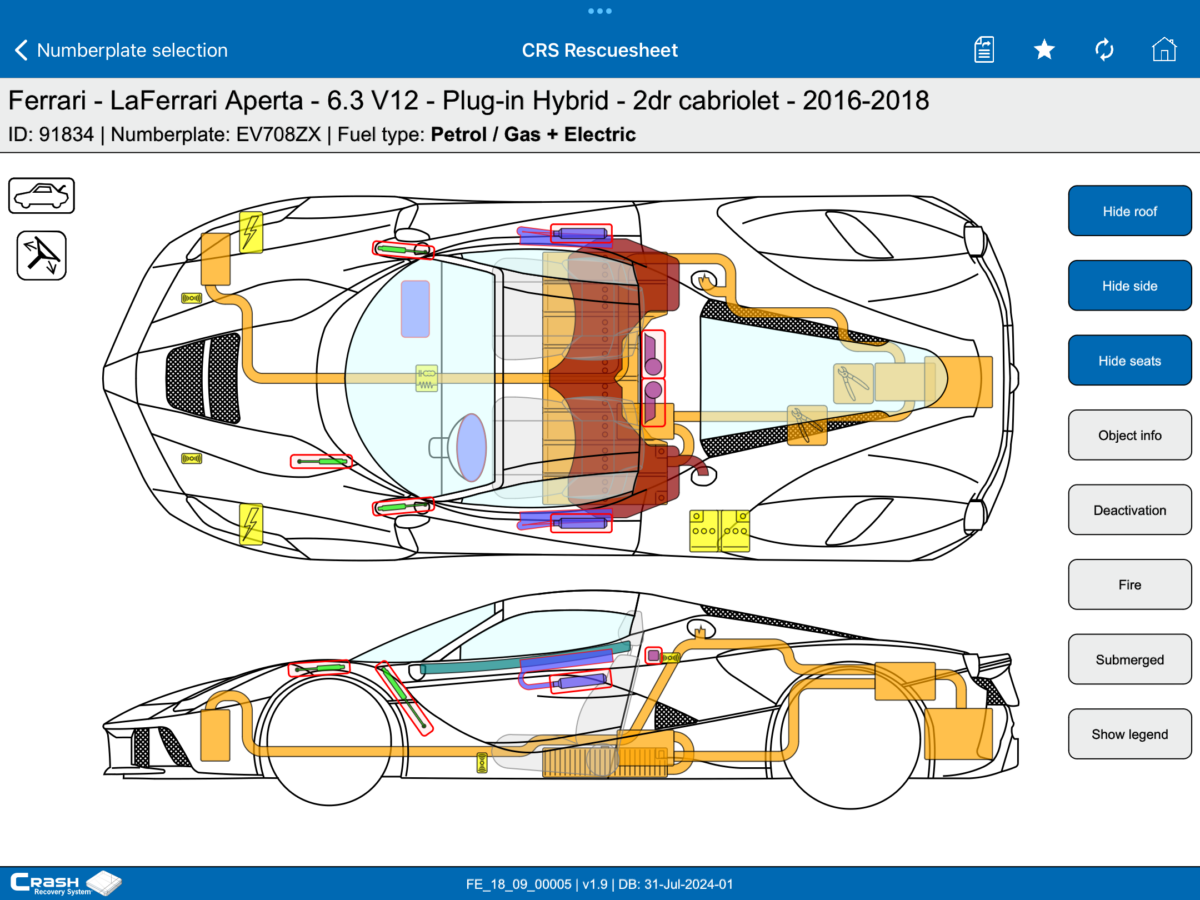Viewport: 1200px width, 900px height.
Task: Click the orientation arrows icon
Action: (42, 255)
